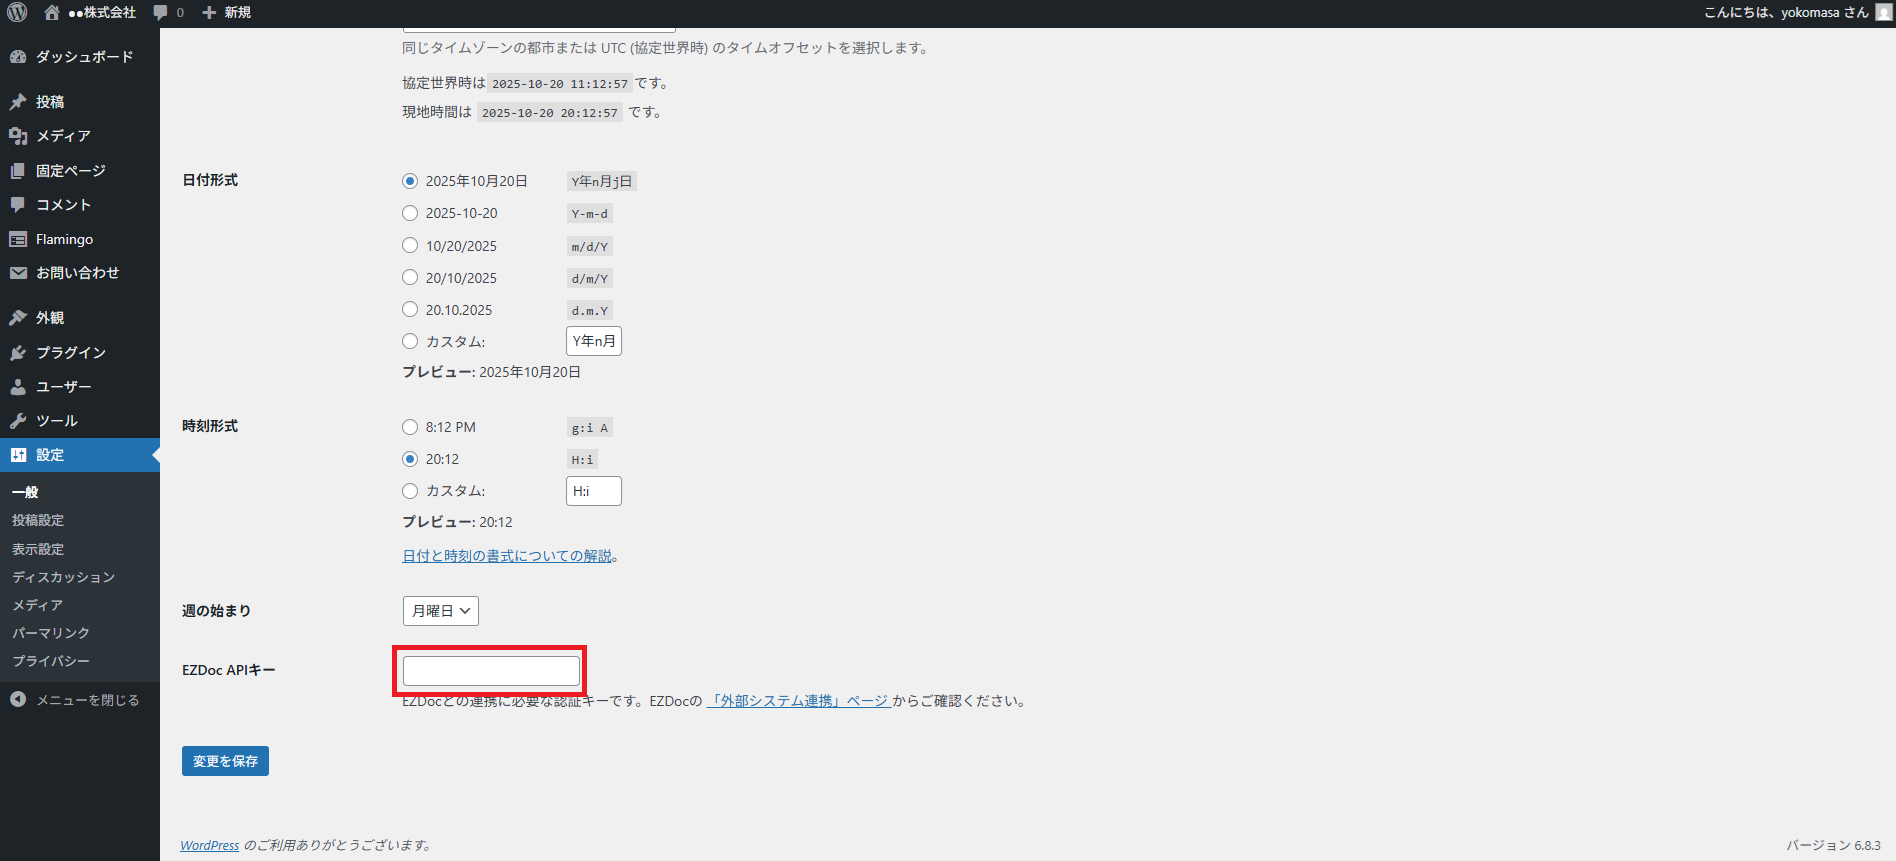This screenshot has width=1896, height=861.
Task: Click the 投稿 pin icon
Action: click(x=18, y=102)
